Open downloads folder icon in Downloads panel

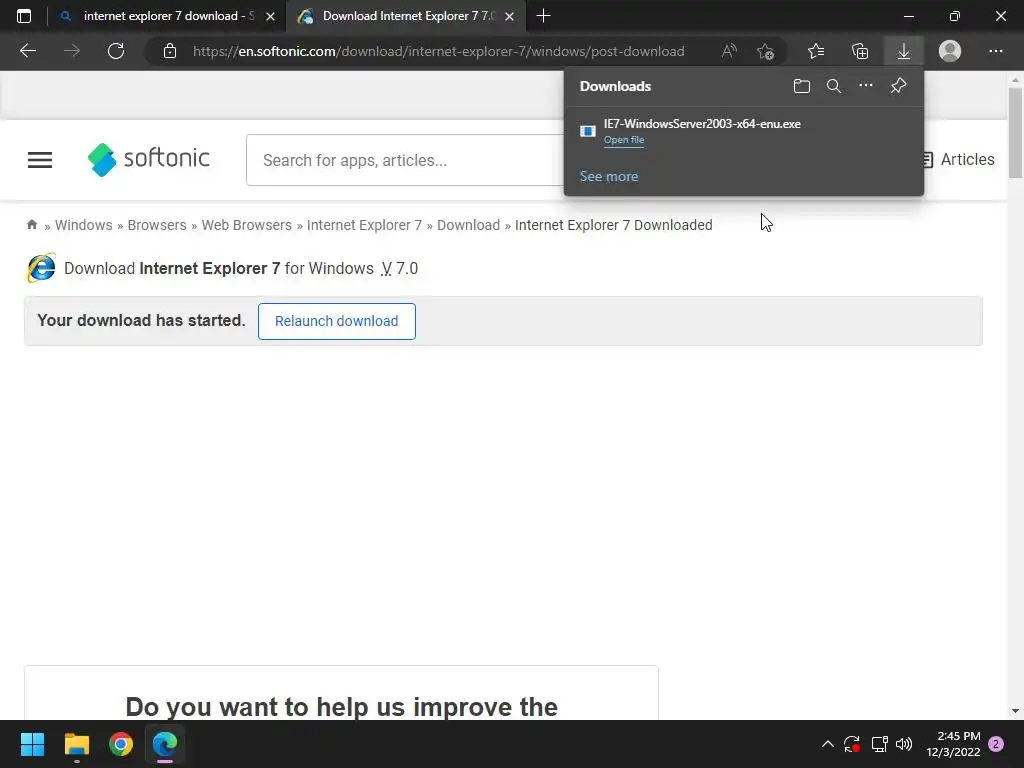(x=801, y=86)
